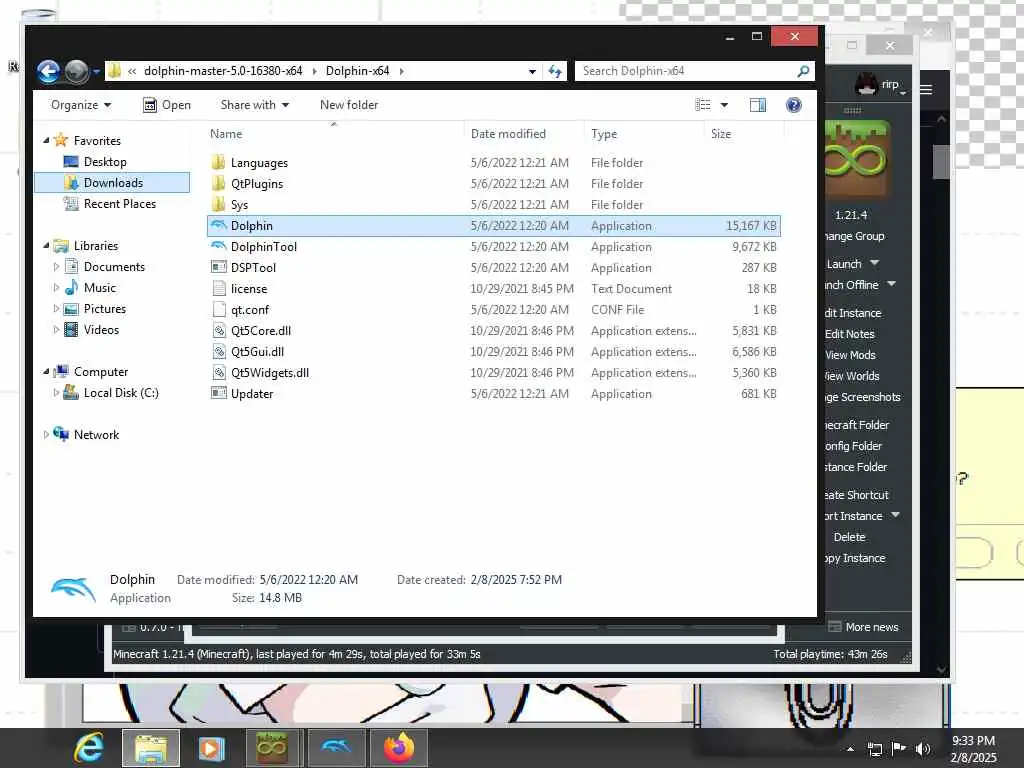Viewport: 1024px width, 768px height.
Task: Select the QtPlugins folder icon
Action: [x=219, y=184]
